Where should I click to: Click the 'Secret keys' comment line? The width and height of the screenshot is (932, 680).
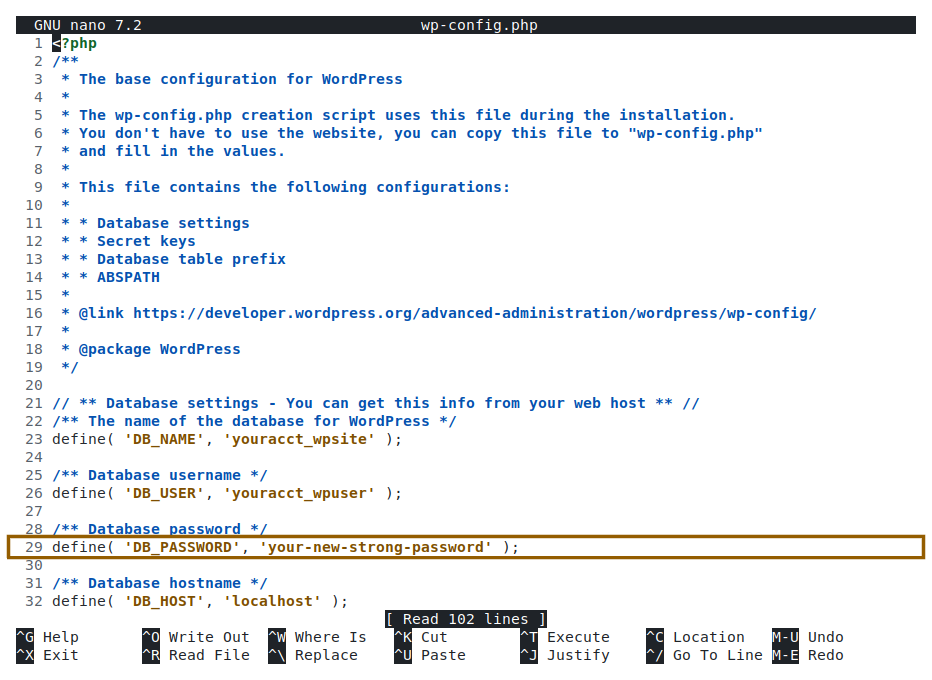146,241
